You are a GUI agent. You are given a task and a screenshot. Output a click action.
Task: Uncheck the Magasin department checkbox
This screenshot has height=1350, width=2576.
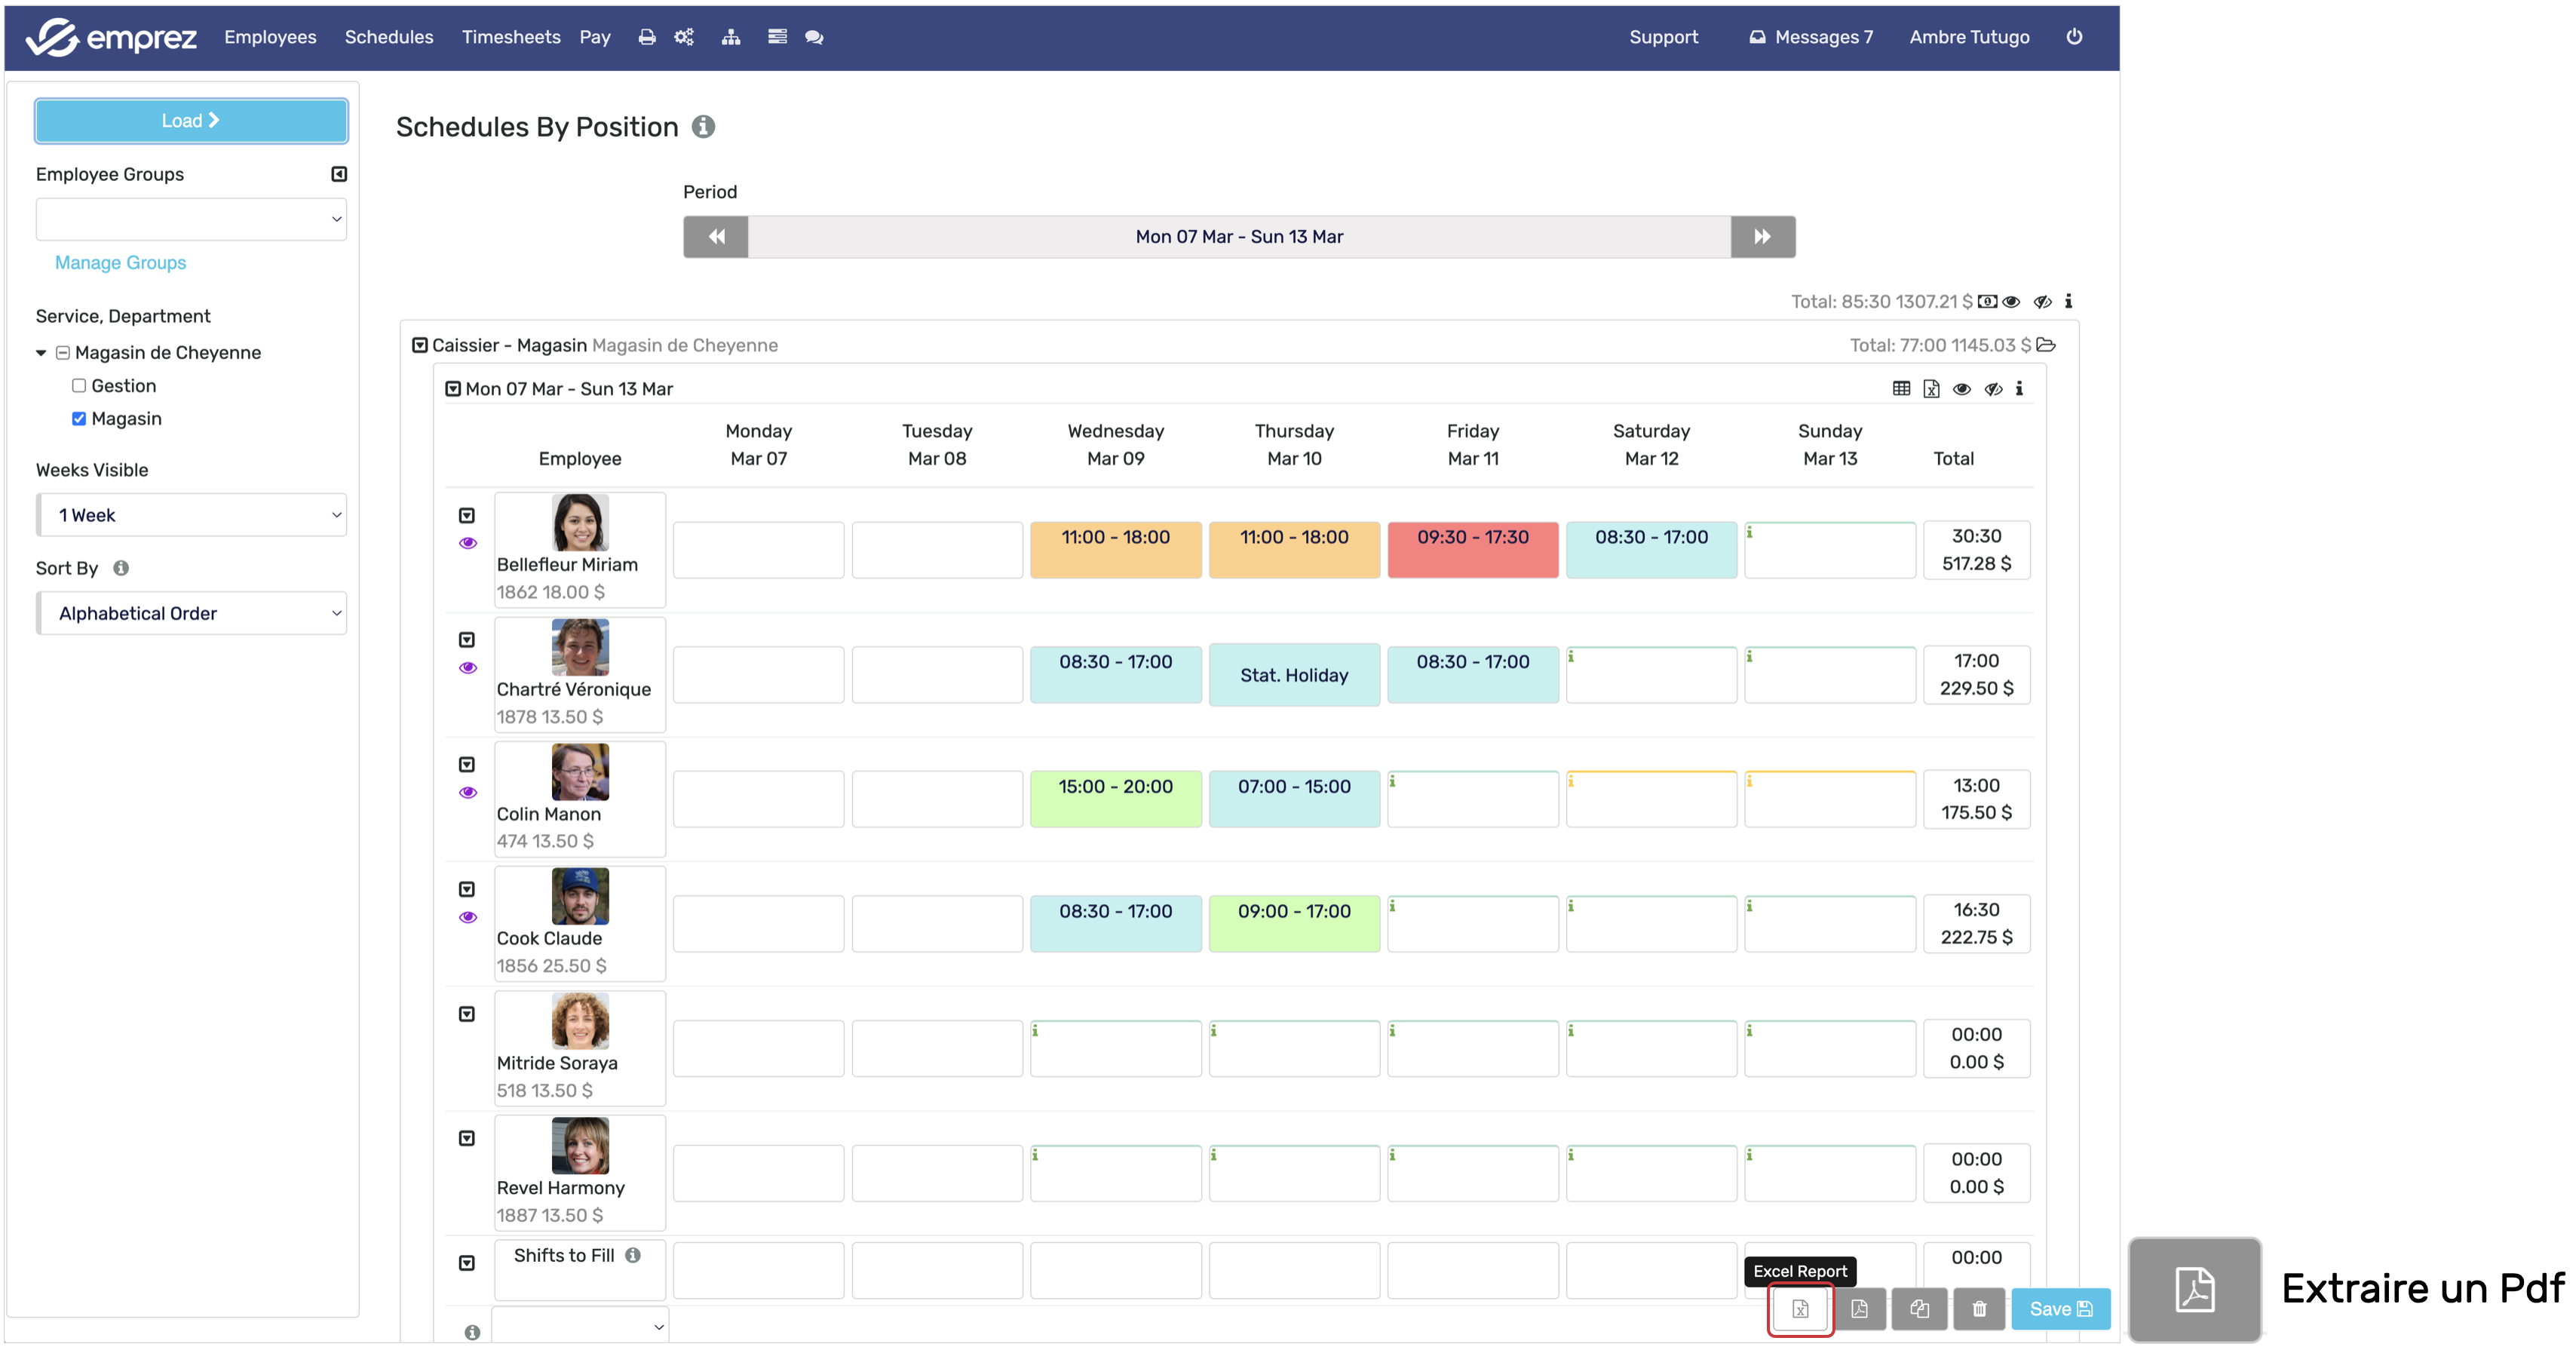[x=79, y=419]
